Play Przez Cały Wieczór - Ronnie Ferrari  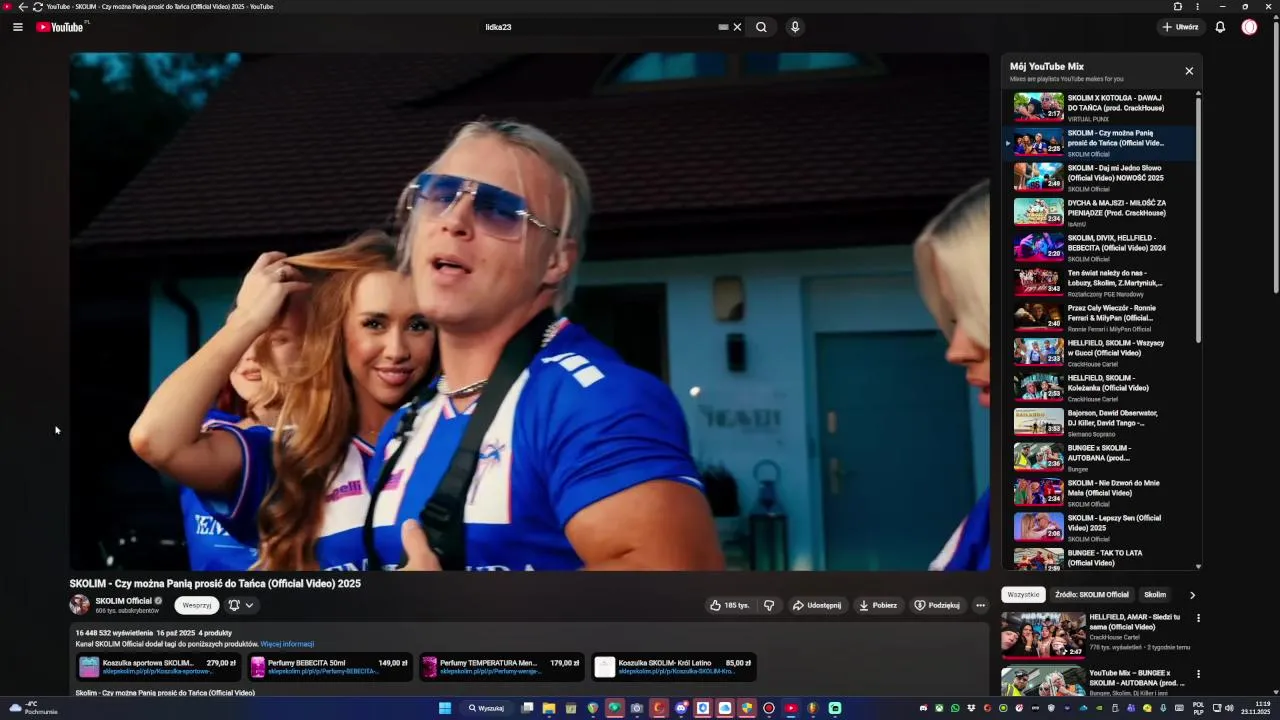1098,318
